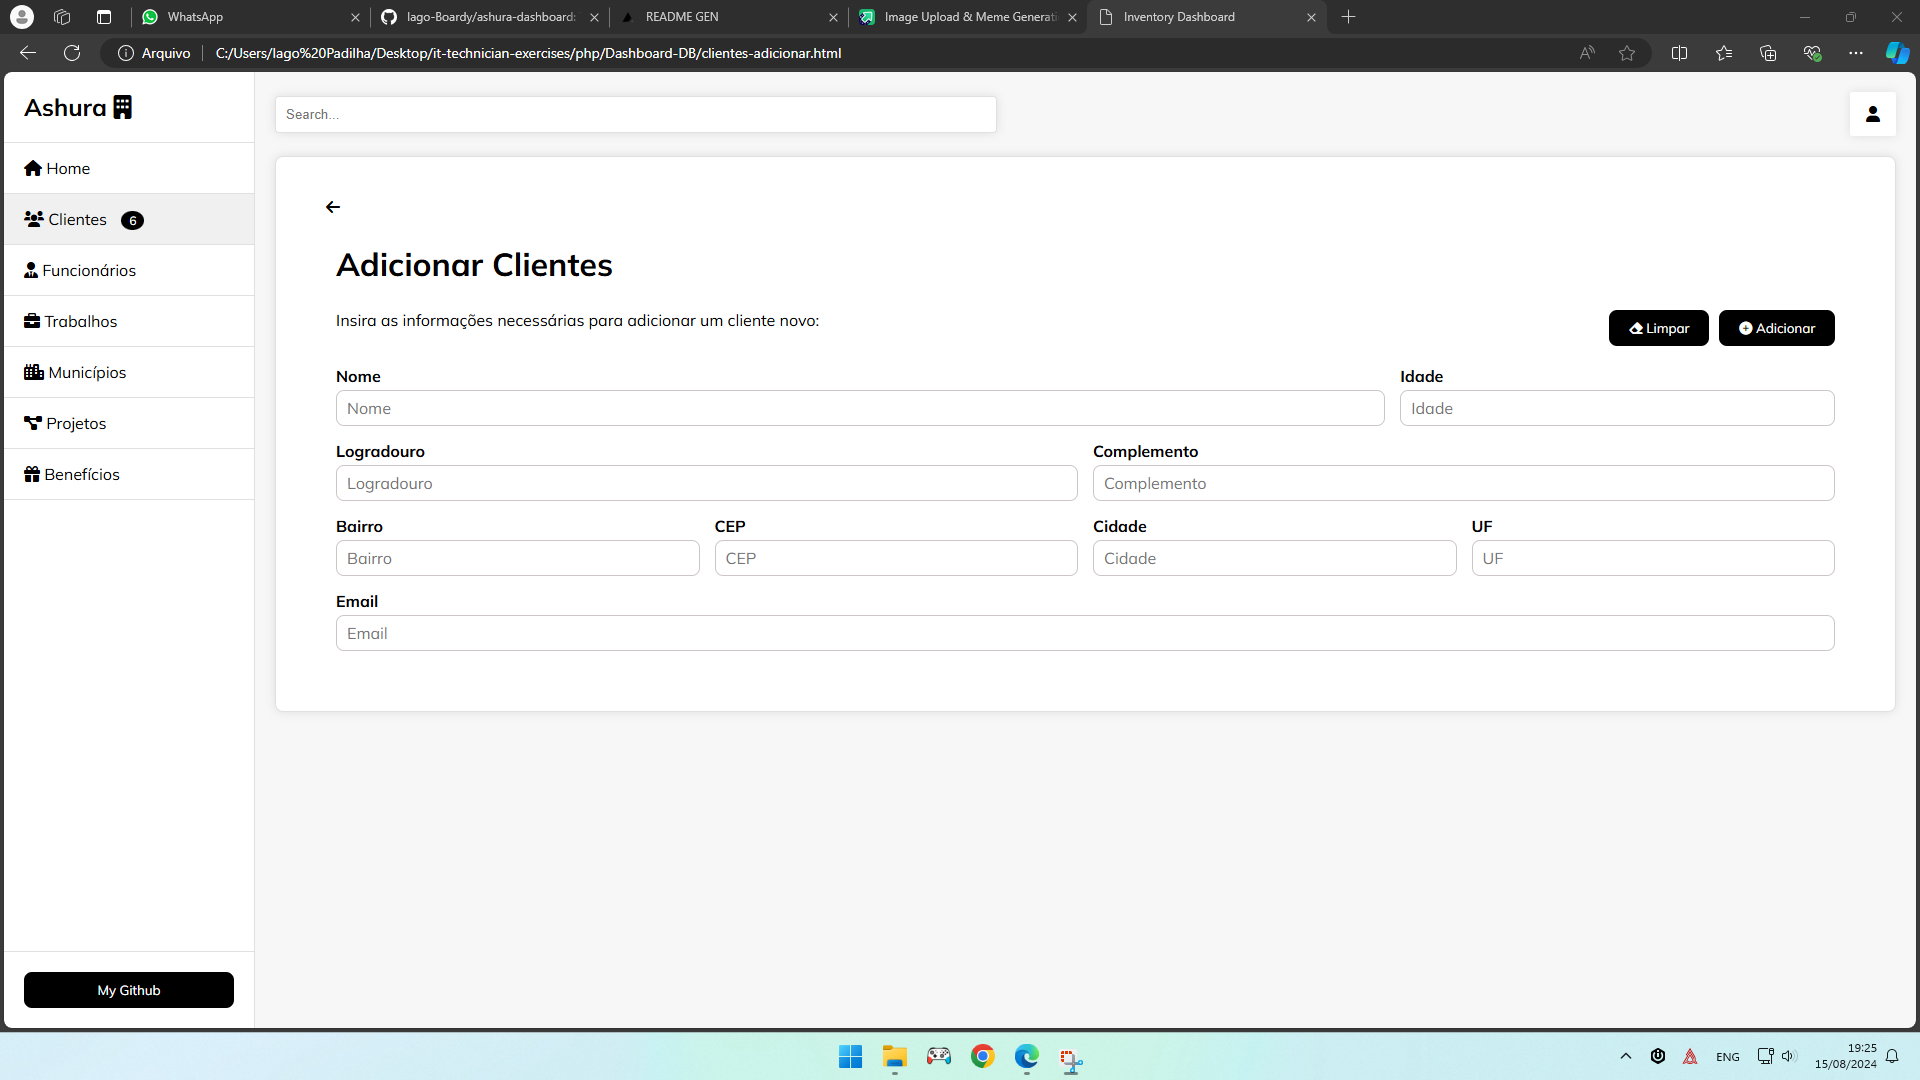Open Chrome from the taskbar
Screen dimensions: 1920x1080
click(982, 1057)
